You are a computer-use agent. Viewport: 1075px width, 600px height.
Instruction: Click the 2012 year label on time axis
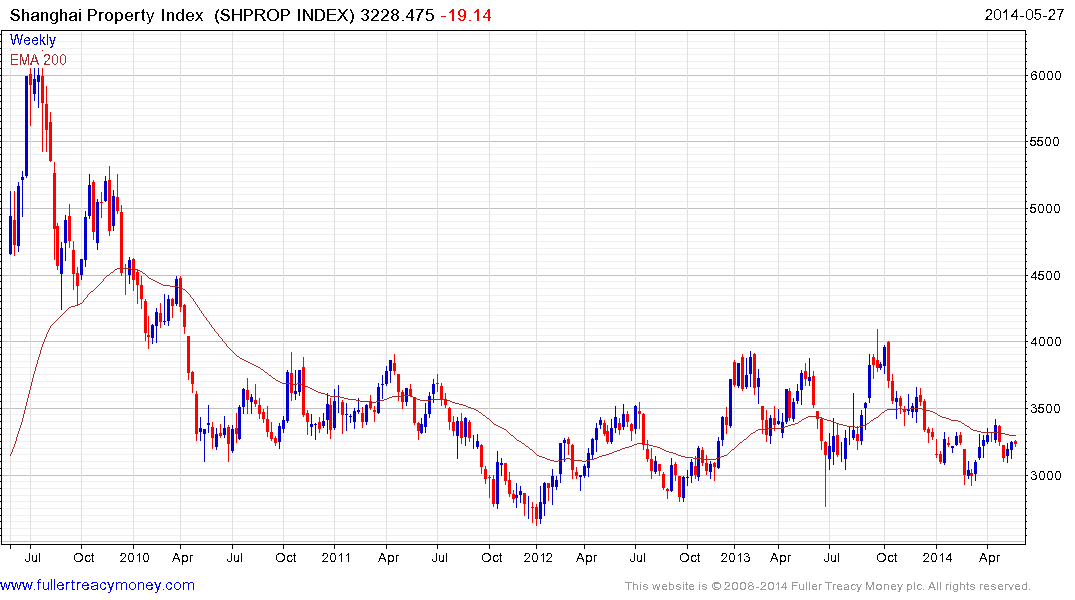click(538, 557)
